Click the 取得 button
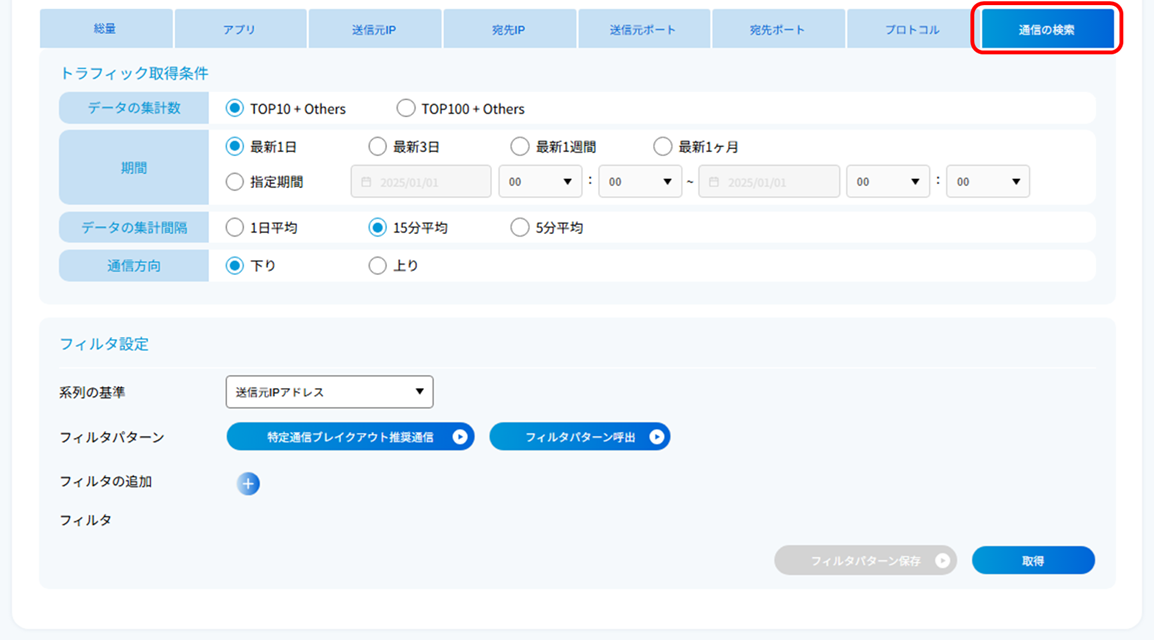Viewport: 1154px width, 640px height. (x=1033, y=561)
